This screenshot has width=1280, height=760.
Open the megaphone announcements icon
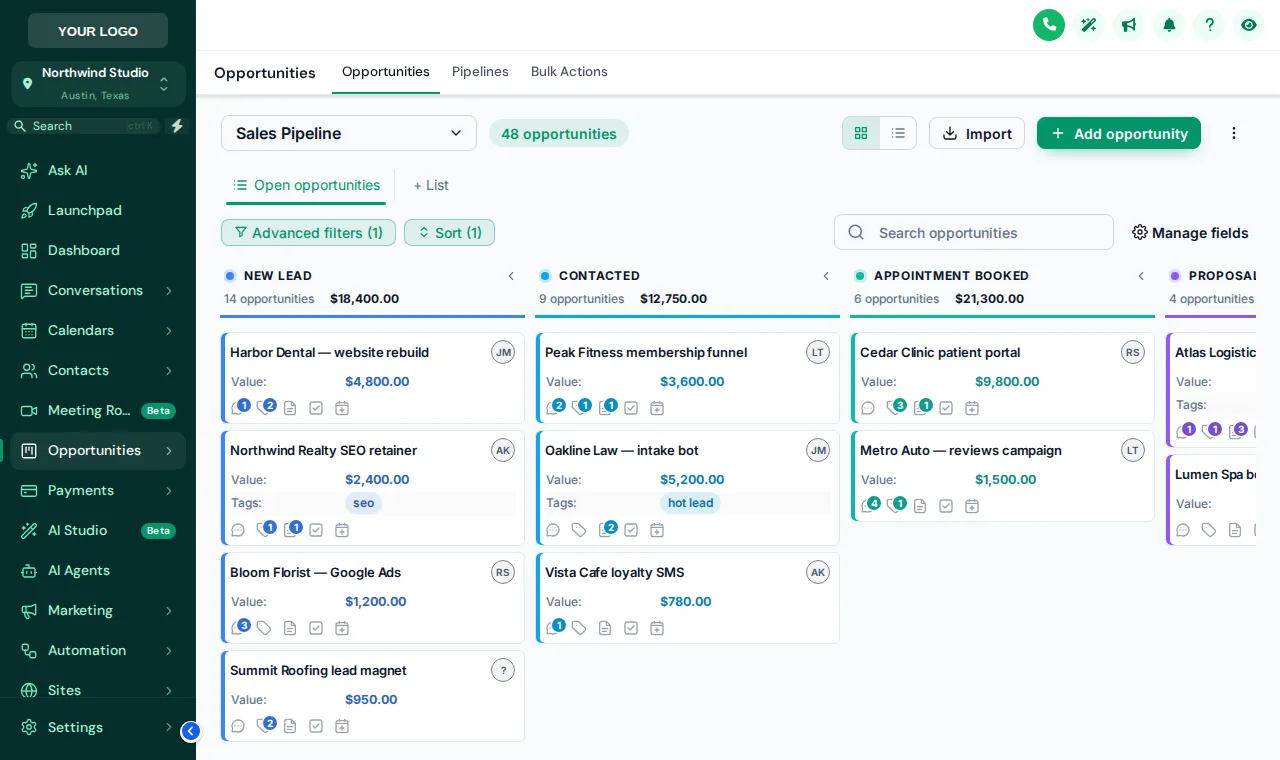(1129, 25)
